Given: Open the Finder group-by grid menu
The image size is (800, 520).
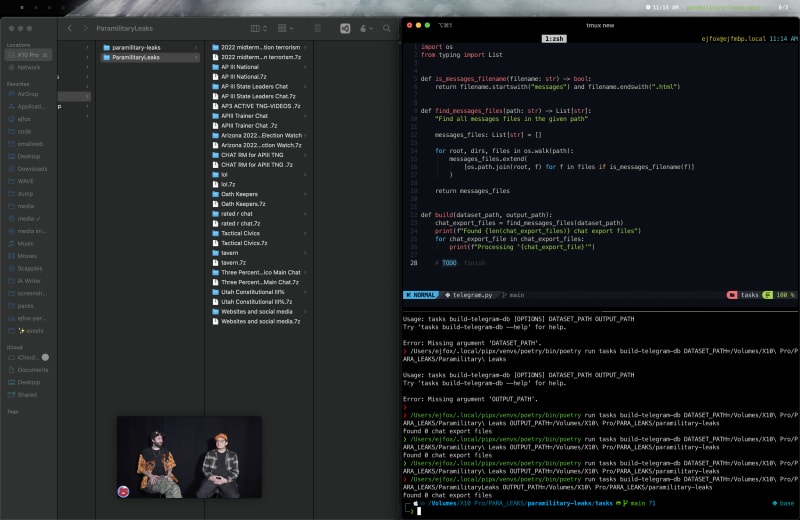Looking at the screenshot, I should (x=285, y=29).
